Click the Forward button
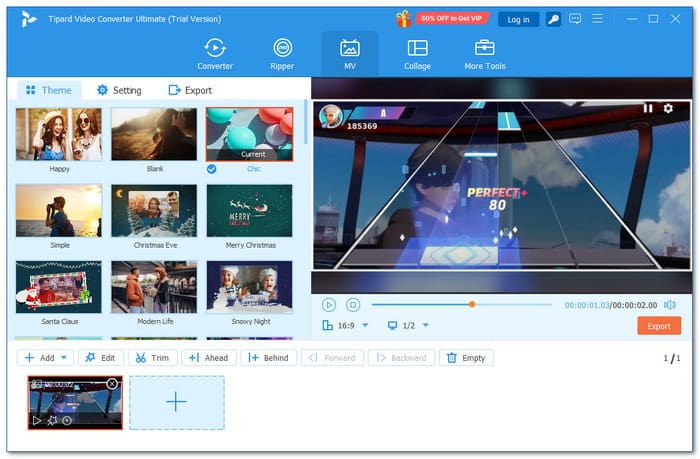 pos(332,358)
